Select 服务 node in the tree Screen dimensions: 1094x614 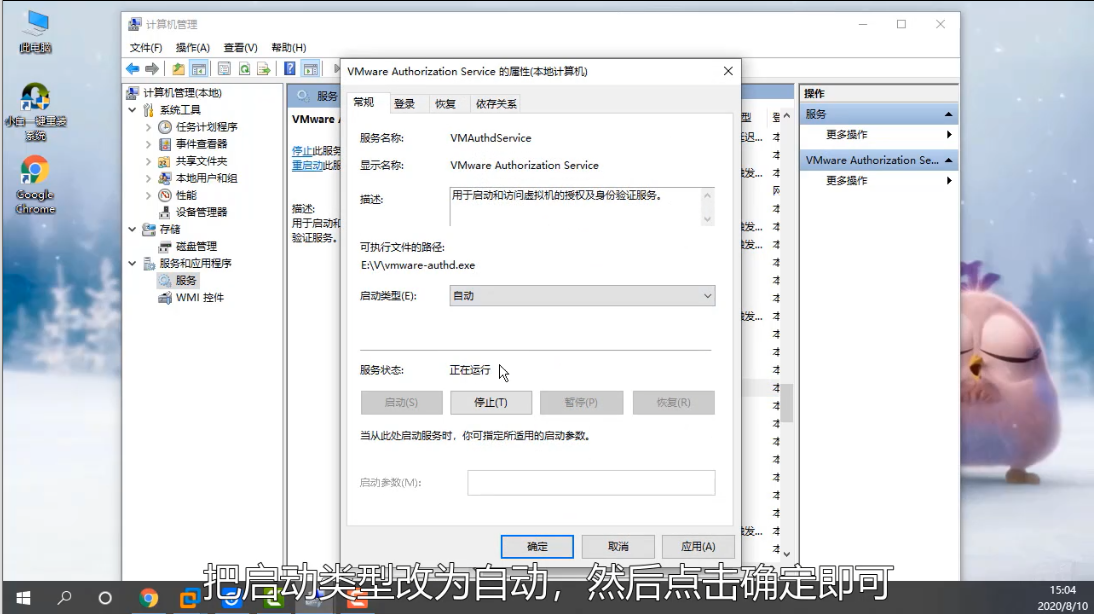coord(186,280)
